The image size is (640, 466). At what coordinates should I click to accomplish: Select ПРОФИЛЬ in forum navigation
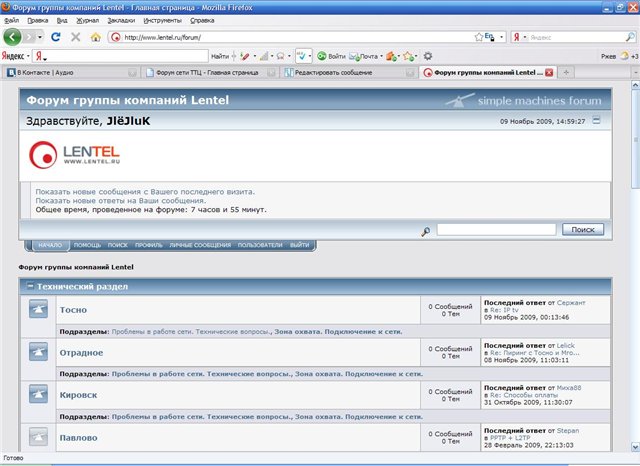(x=149, y=245)
